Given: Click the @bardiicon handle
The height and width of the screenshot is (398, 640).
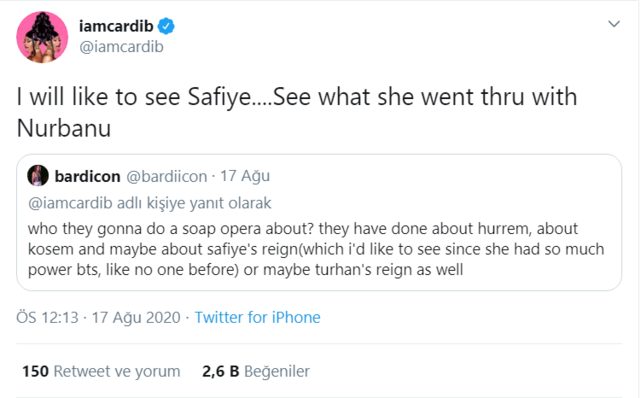Looking at the screenshot, I should pos(167,176).
